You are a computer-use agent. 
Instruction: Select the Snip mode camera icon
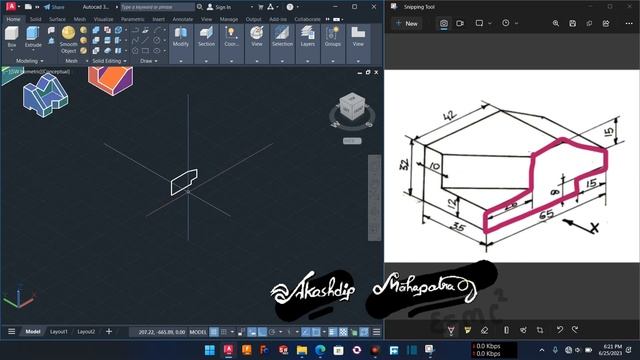pos(444,23)
